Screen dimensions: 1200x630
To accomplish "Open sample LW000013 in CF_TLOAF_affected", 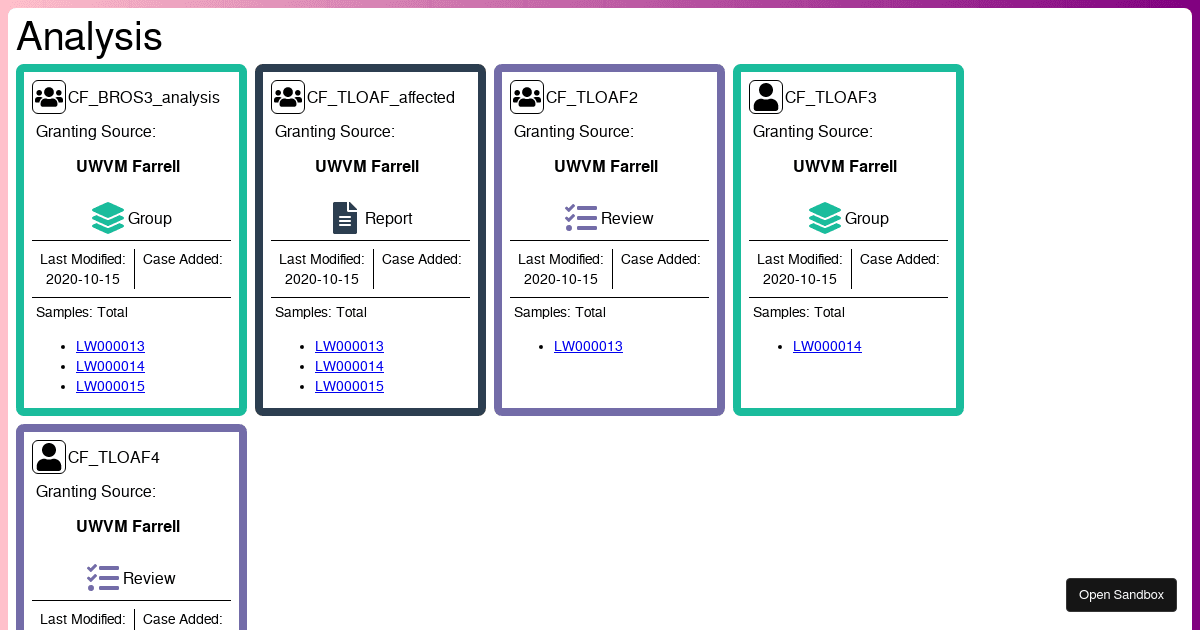I will point(349,346).
